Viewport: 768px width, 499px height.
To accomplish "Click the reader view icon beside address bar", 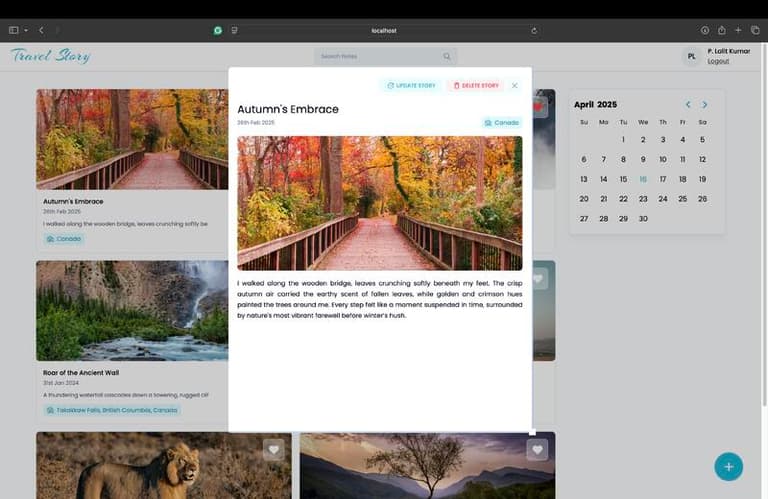I will point(235,30).
